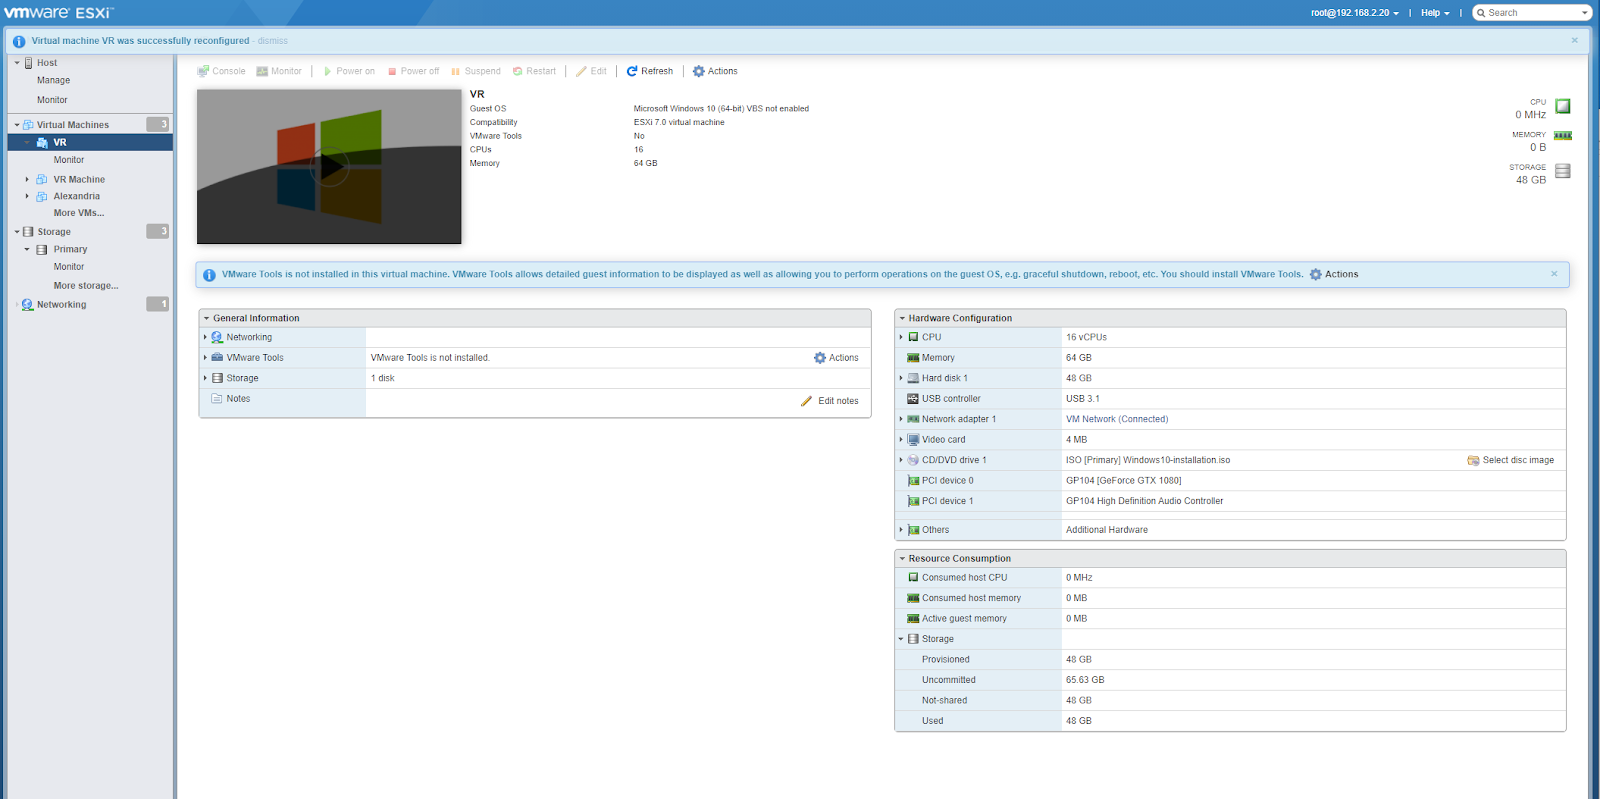
Task: Click the PCI device 1 icon
Action: point(913,502)
